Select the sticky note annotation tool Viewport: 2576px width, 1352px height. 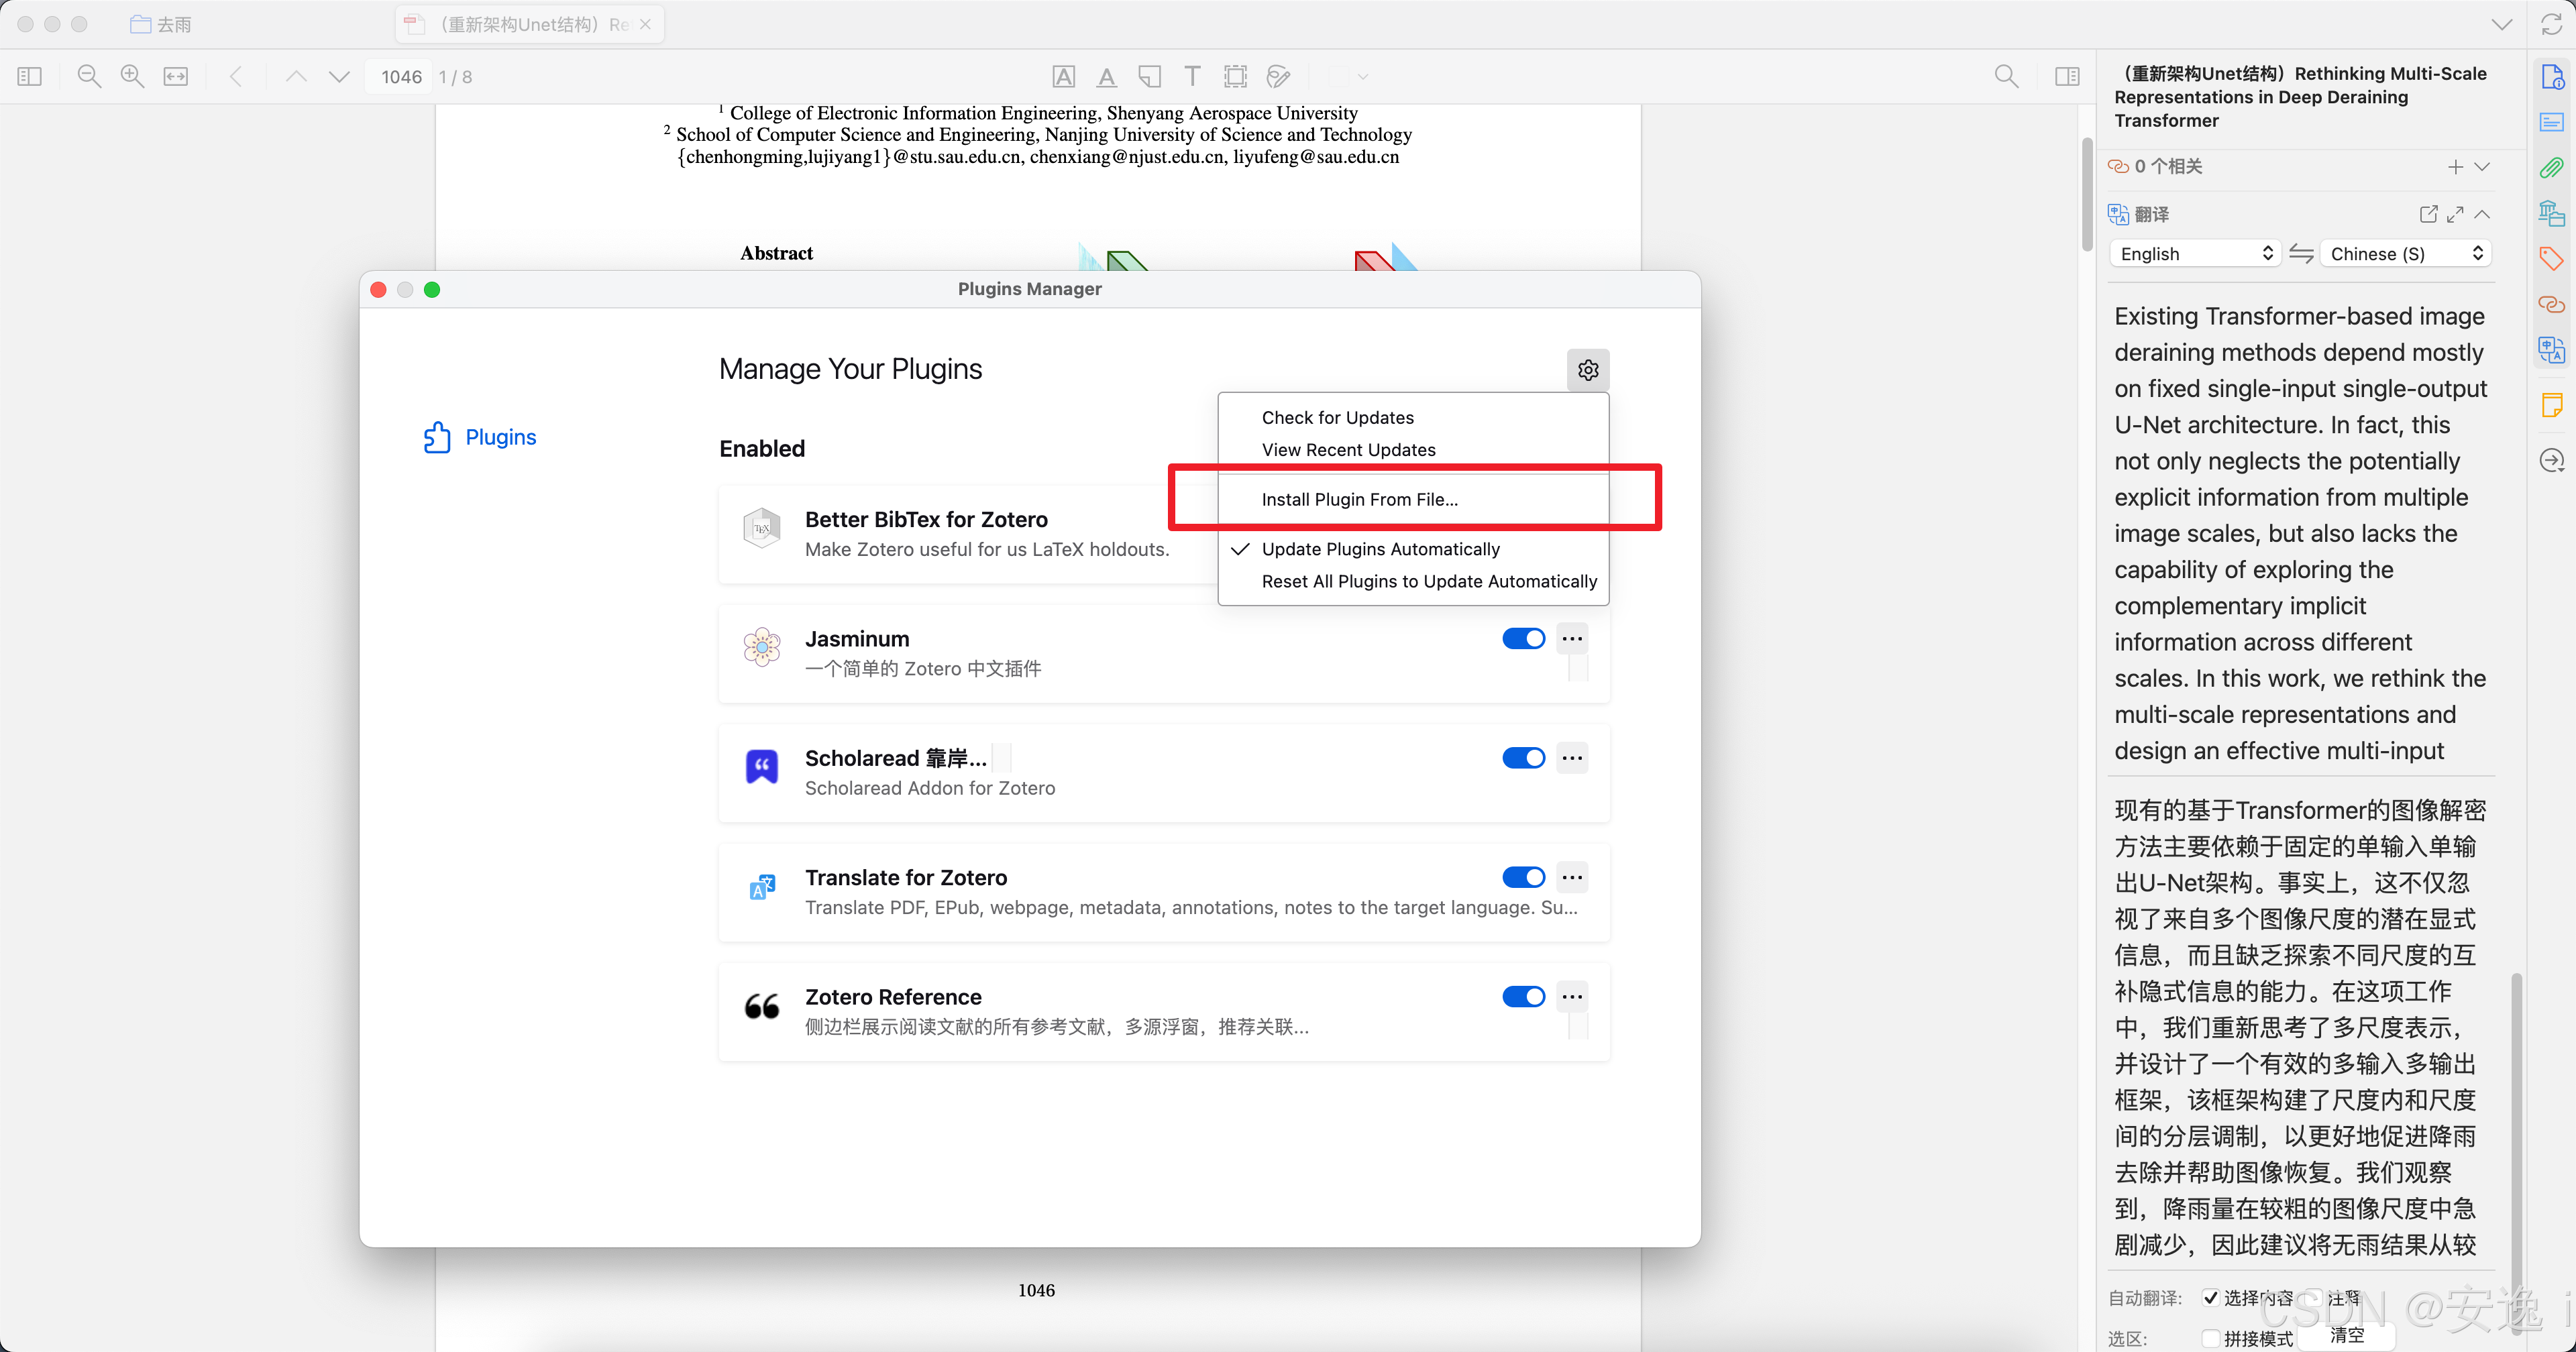pyautogui.click(x=1150, y=77)
